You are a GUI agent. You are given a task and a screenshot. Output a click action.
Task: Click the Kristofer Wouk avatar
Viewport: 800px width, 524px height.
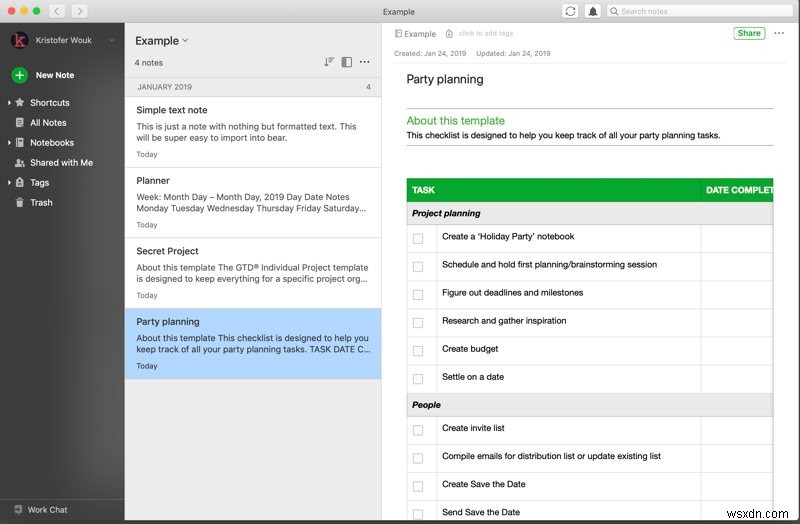click(x=19, y=40)
